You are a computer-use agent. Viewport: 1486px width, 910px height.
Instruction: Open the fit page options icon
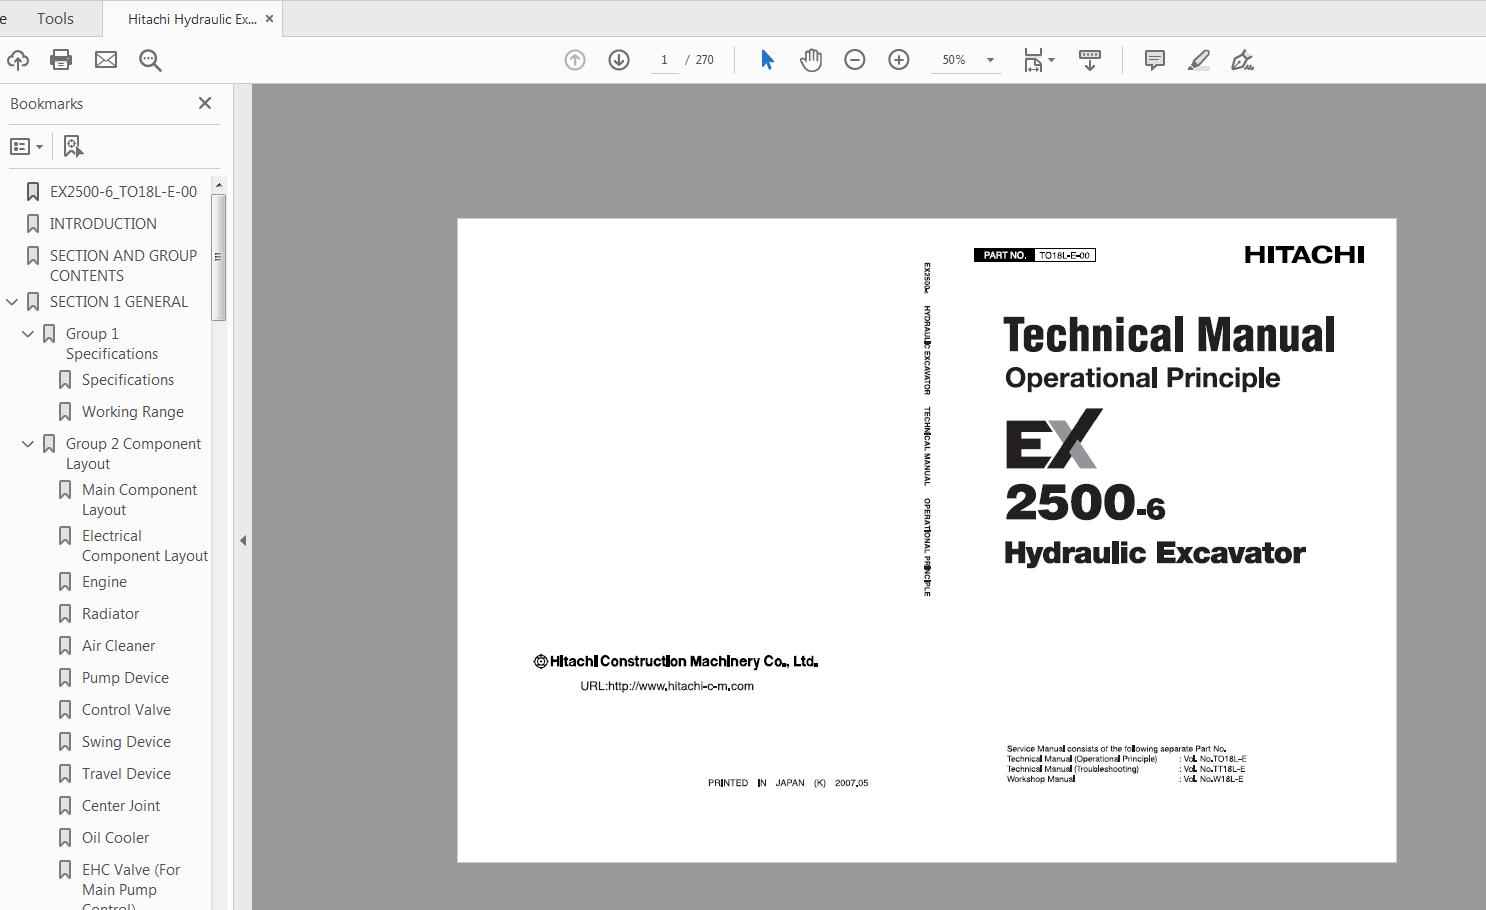(x=1033, y=60)
